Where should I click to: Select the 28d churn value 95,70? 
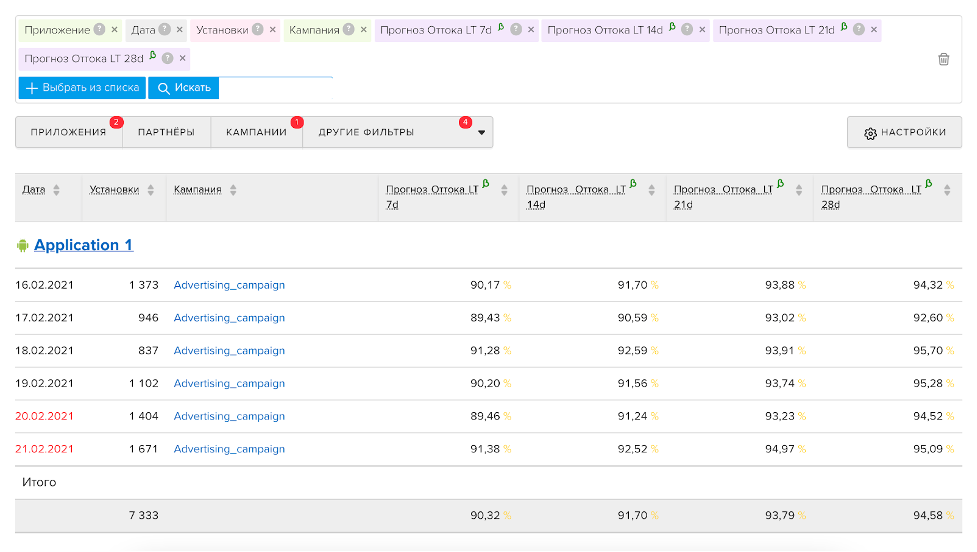coord(928,350)
